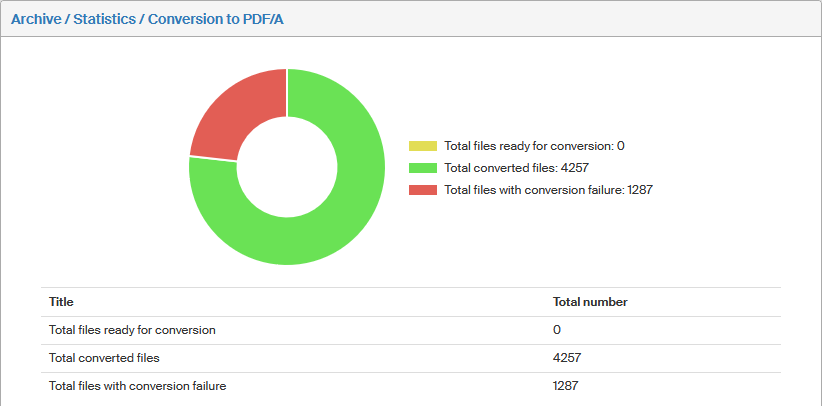This screenshot has height=406, width=822.
Task: Toggle the yellow legend swatch for ready files
Action: [423, 146]
